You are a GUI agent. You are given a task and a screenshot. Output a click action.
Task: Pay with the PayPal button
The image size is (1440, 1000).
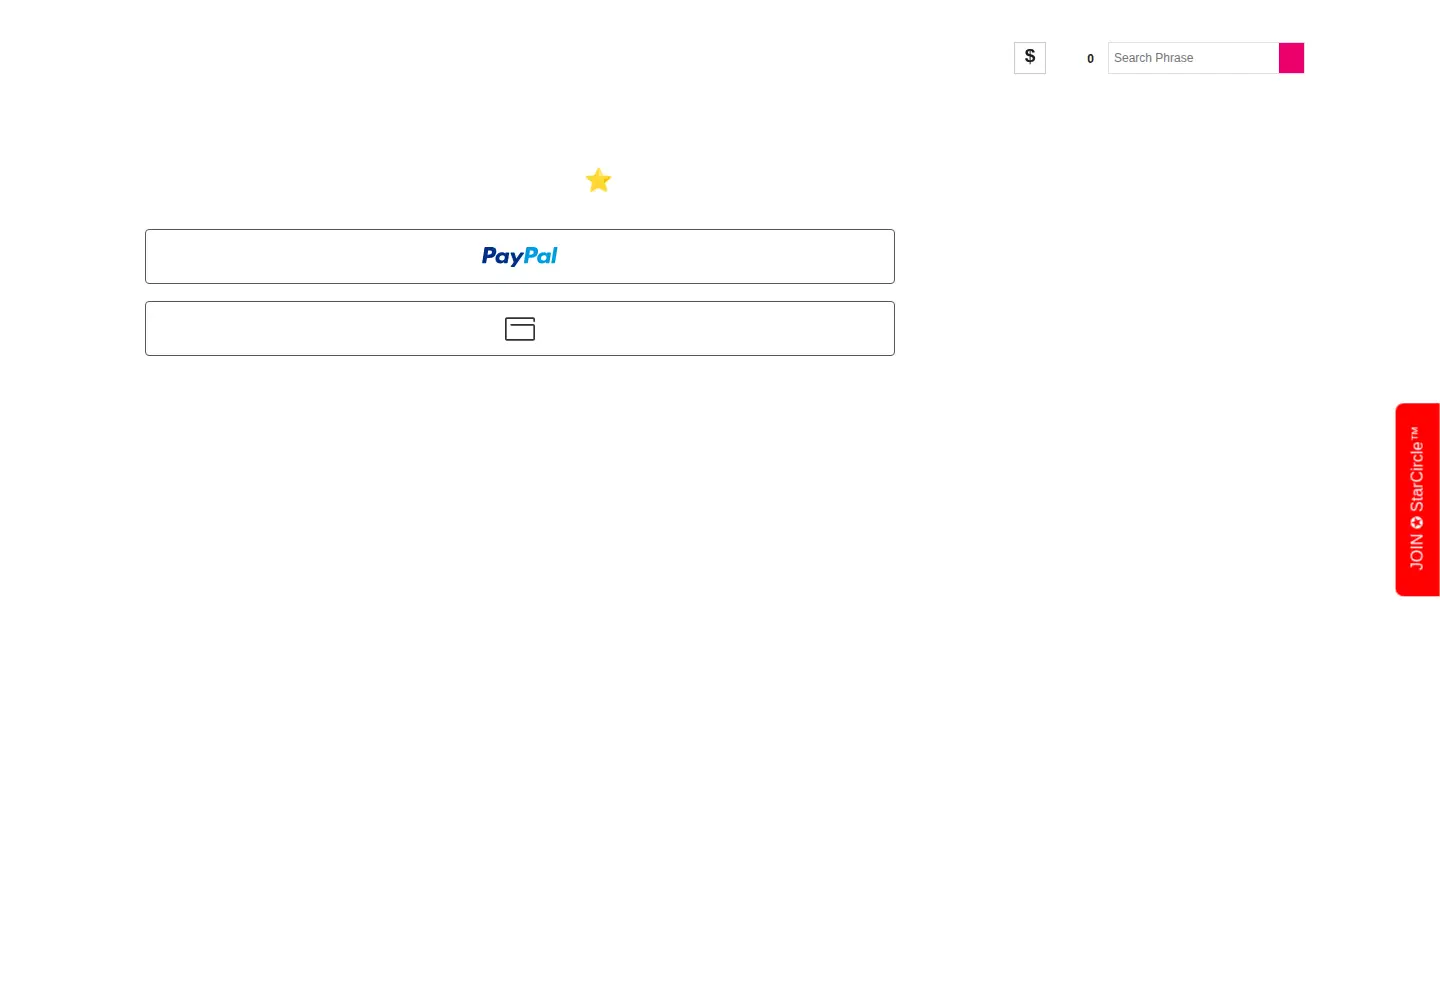(520, 257)
